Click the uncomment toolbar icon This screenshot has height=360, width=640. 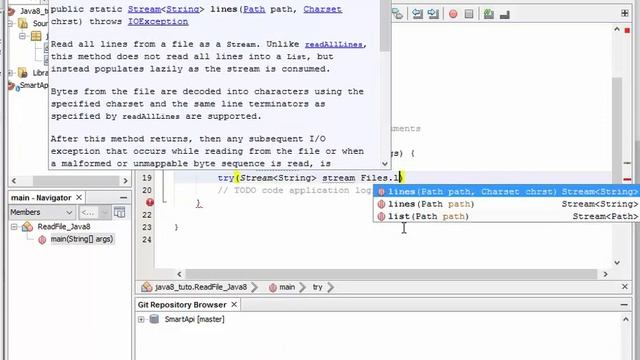505,15
